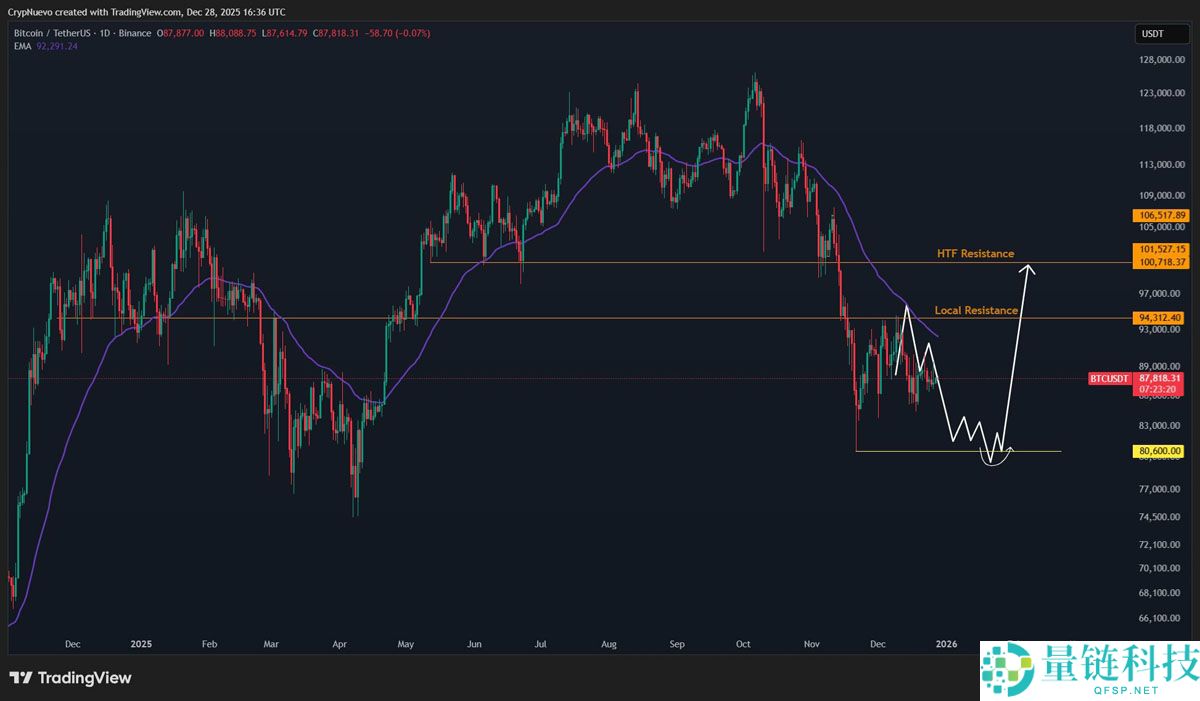
Task: Select the USDT currency box
Action: [x=1153, y=34]
